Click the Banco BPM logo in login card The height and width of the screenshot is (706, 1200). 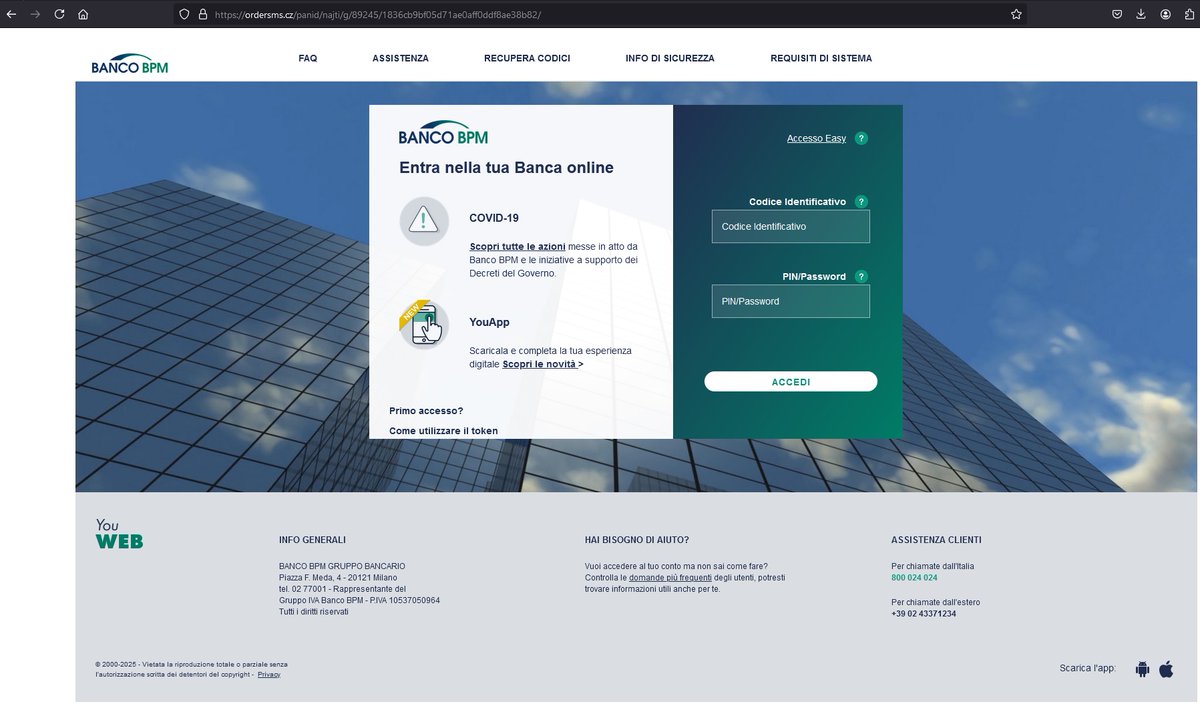[443, 133]
